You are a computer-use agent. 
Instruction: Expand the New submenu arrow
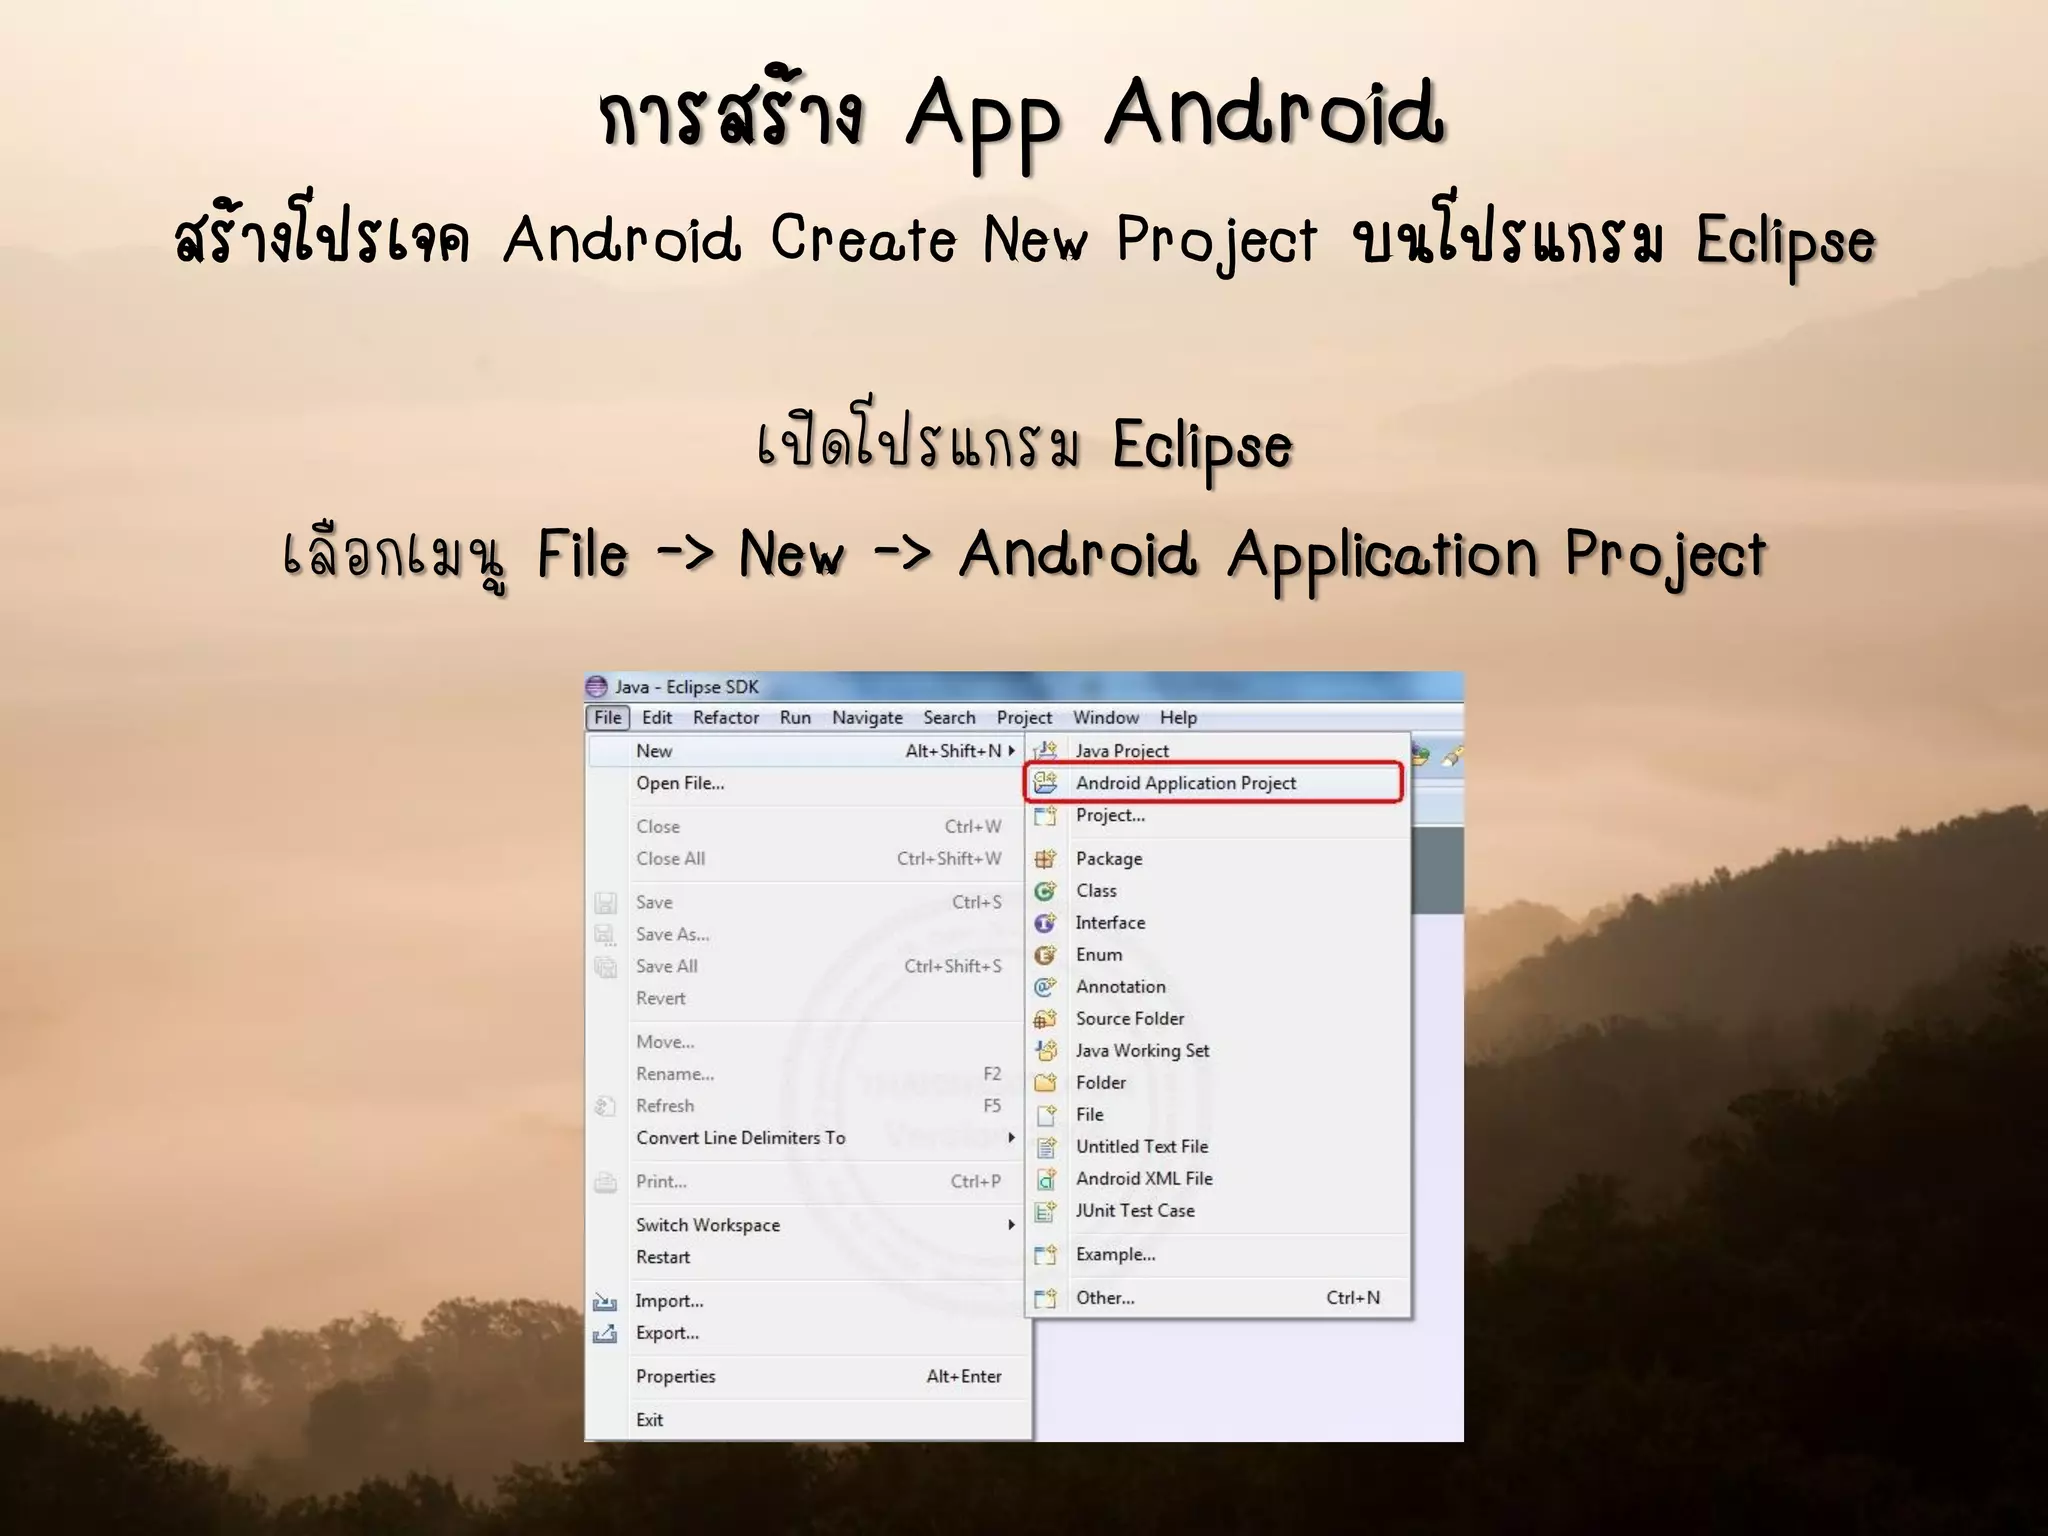[x=1011, y=750]
